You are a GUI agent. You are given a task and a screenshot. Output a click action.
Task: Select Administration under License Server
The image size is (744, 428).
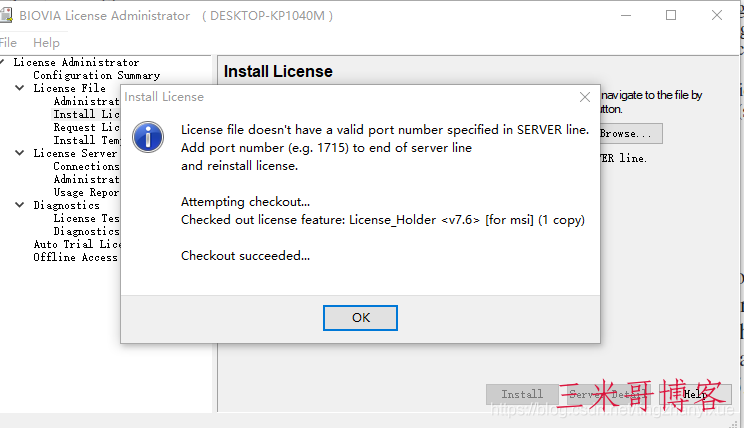tap(86, 179)
